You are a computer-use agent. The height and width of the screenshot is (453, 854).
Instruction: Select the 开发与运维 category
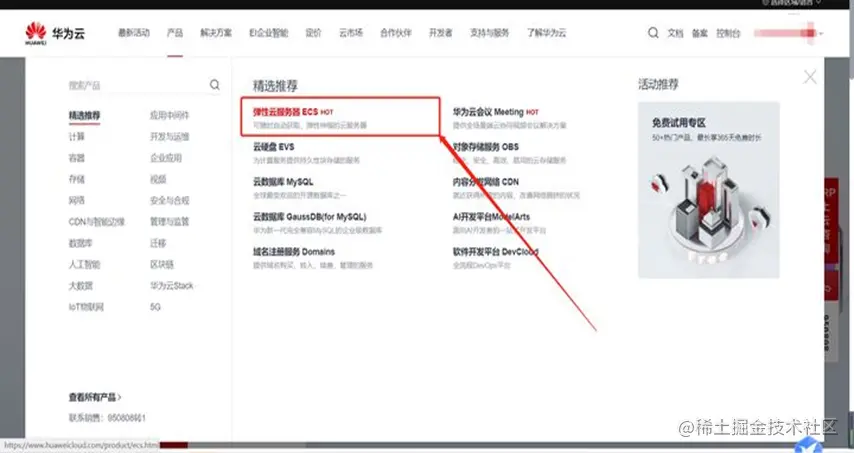169,137
